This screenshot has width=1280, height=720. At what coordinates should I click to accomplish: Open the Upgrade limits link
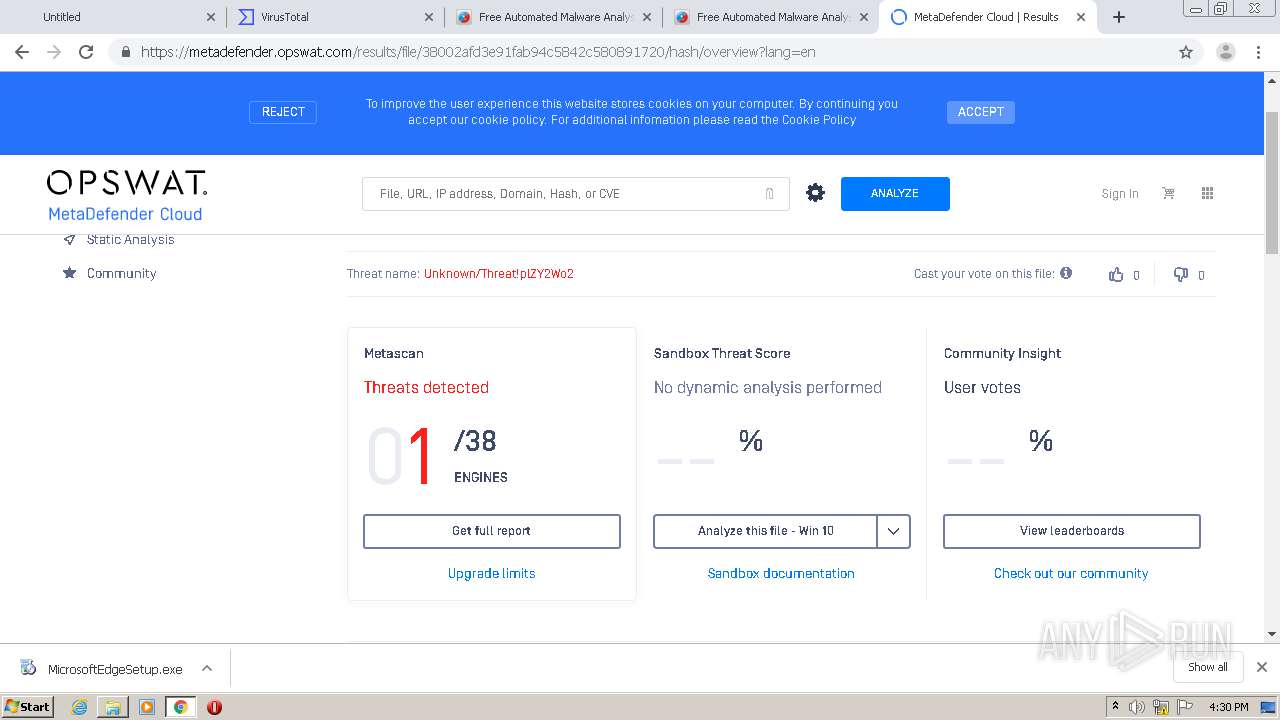[x=491, y=573]
